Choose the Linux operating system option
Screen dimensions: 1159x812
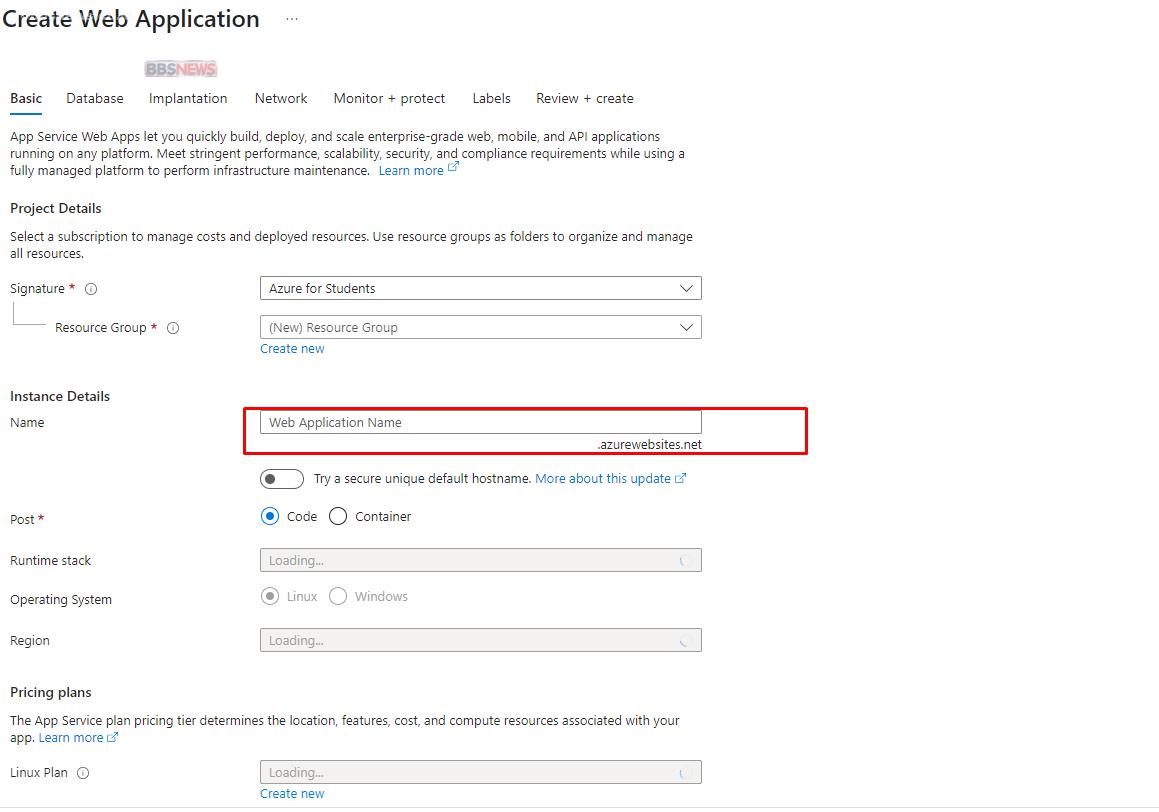pyautogui.click(x=270, y=597)
